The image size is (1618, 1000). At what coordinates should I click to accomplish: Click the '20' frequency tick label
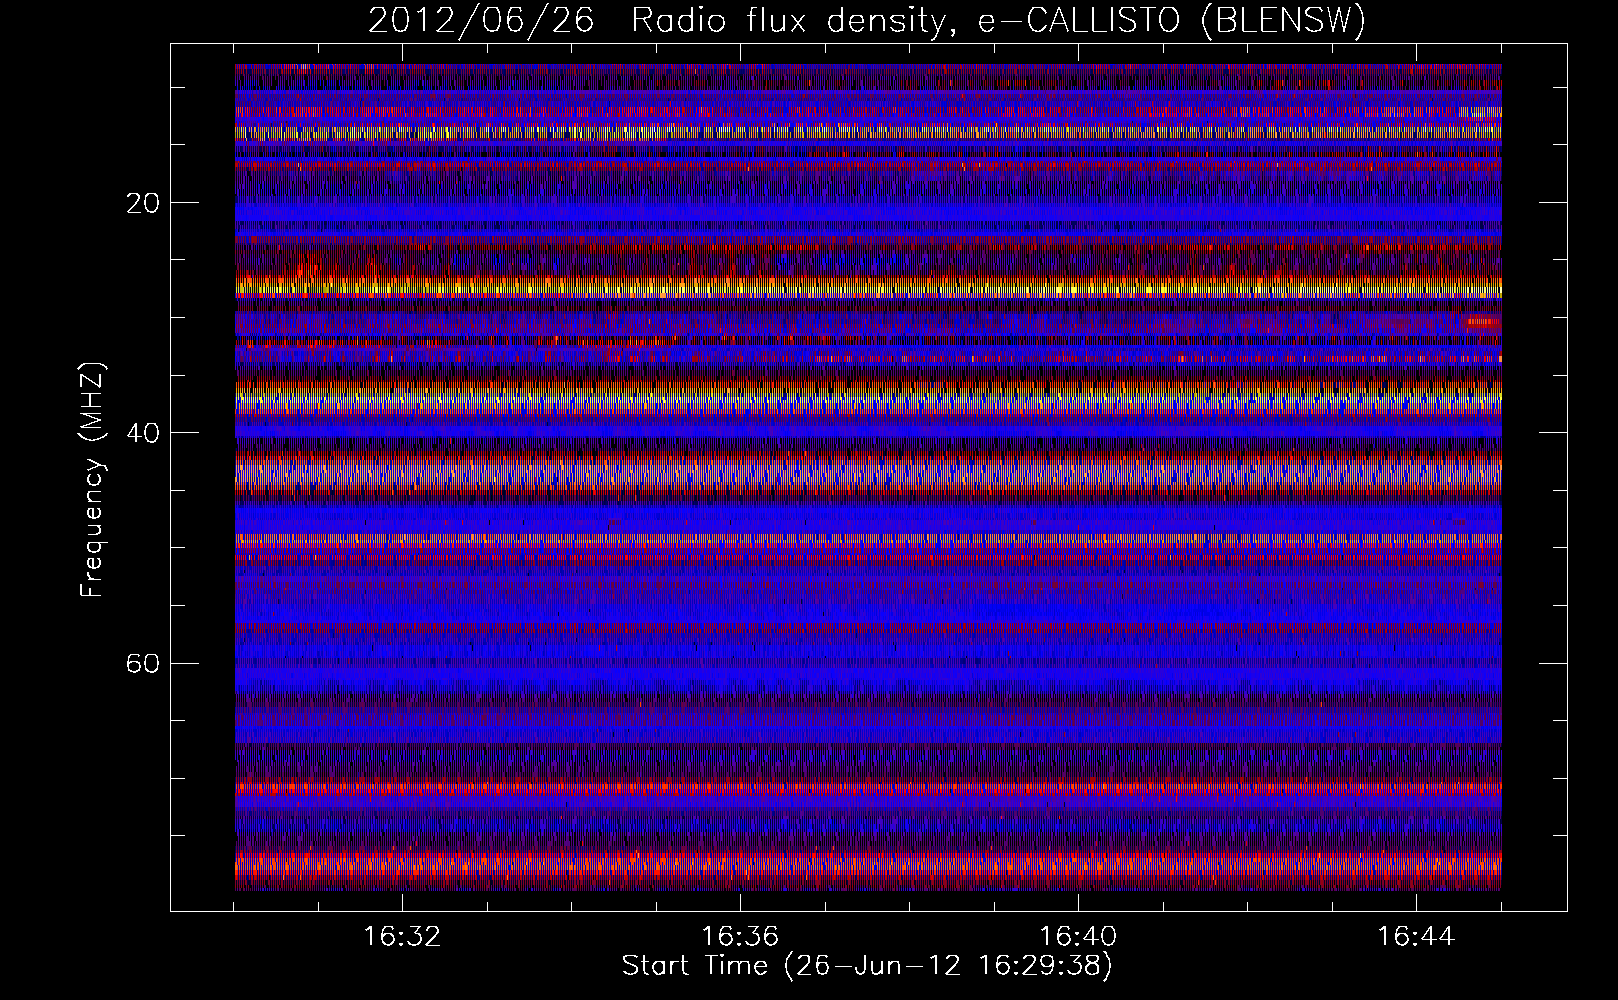tap(141, 203)
